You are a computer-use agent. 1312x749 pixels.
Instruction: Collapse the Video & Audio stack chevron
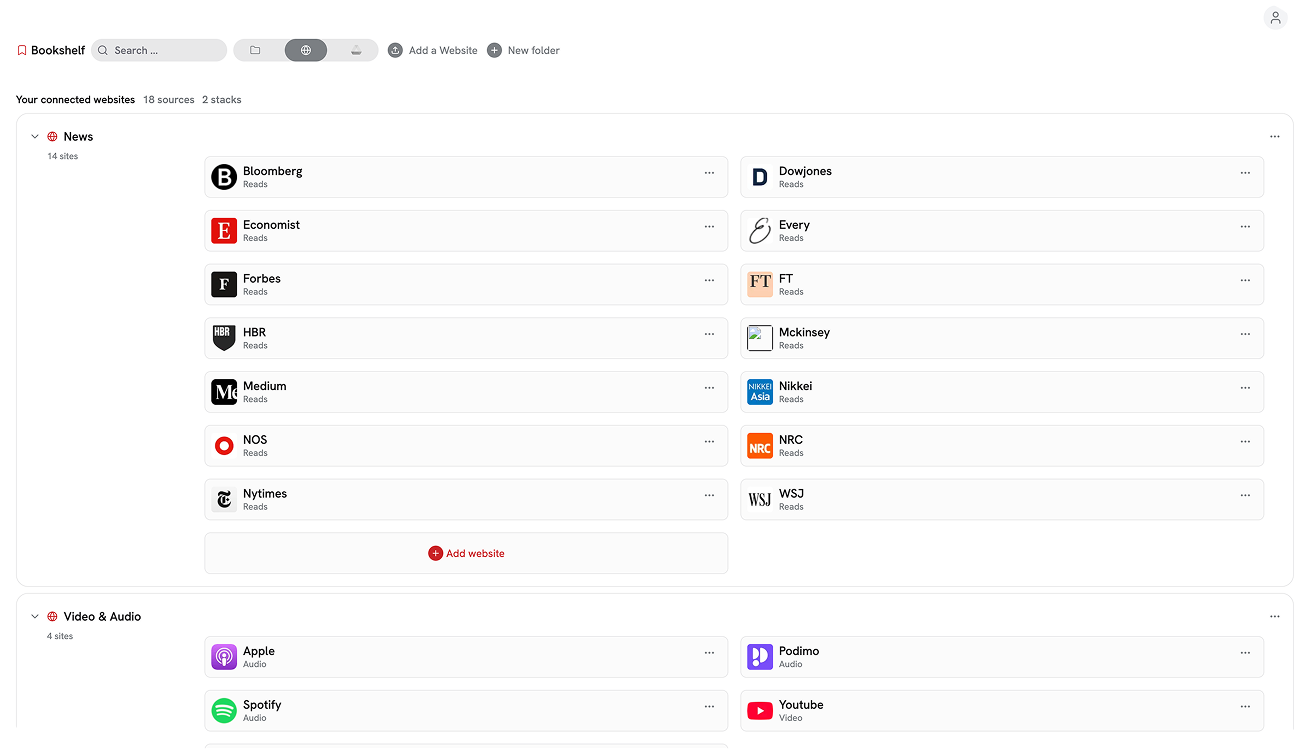35,617
